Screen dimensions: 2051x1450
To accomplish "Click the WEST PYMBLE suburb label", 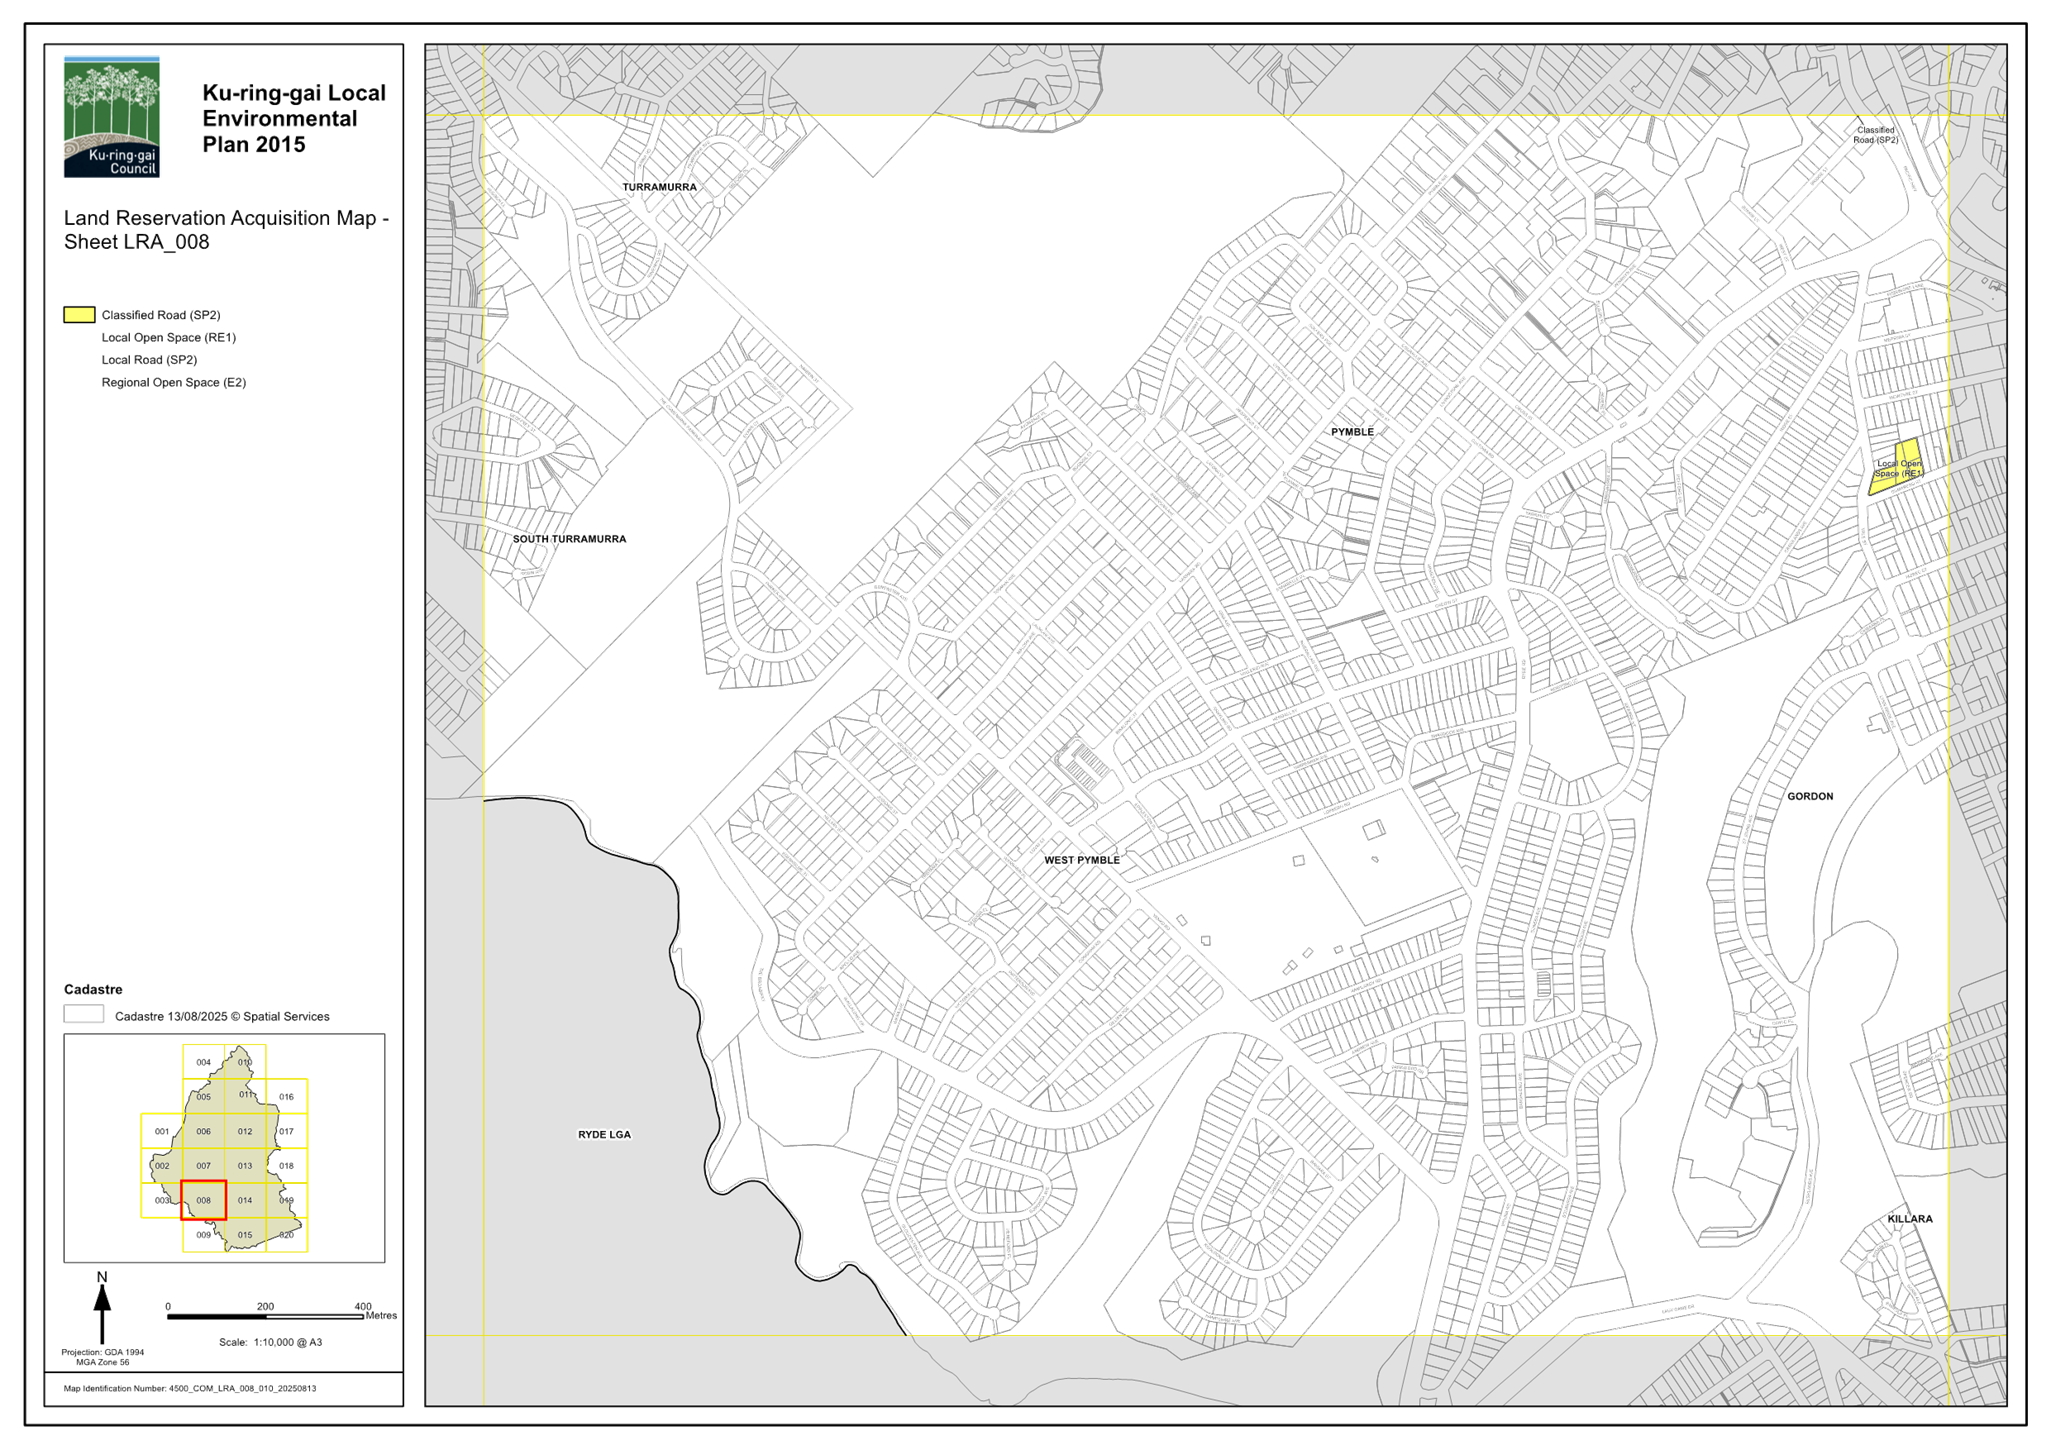I will 1082,860.
